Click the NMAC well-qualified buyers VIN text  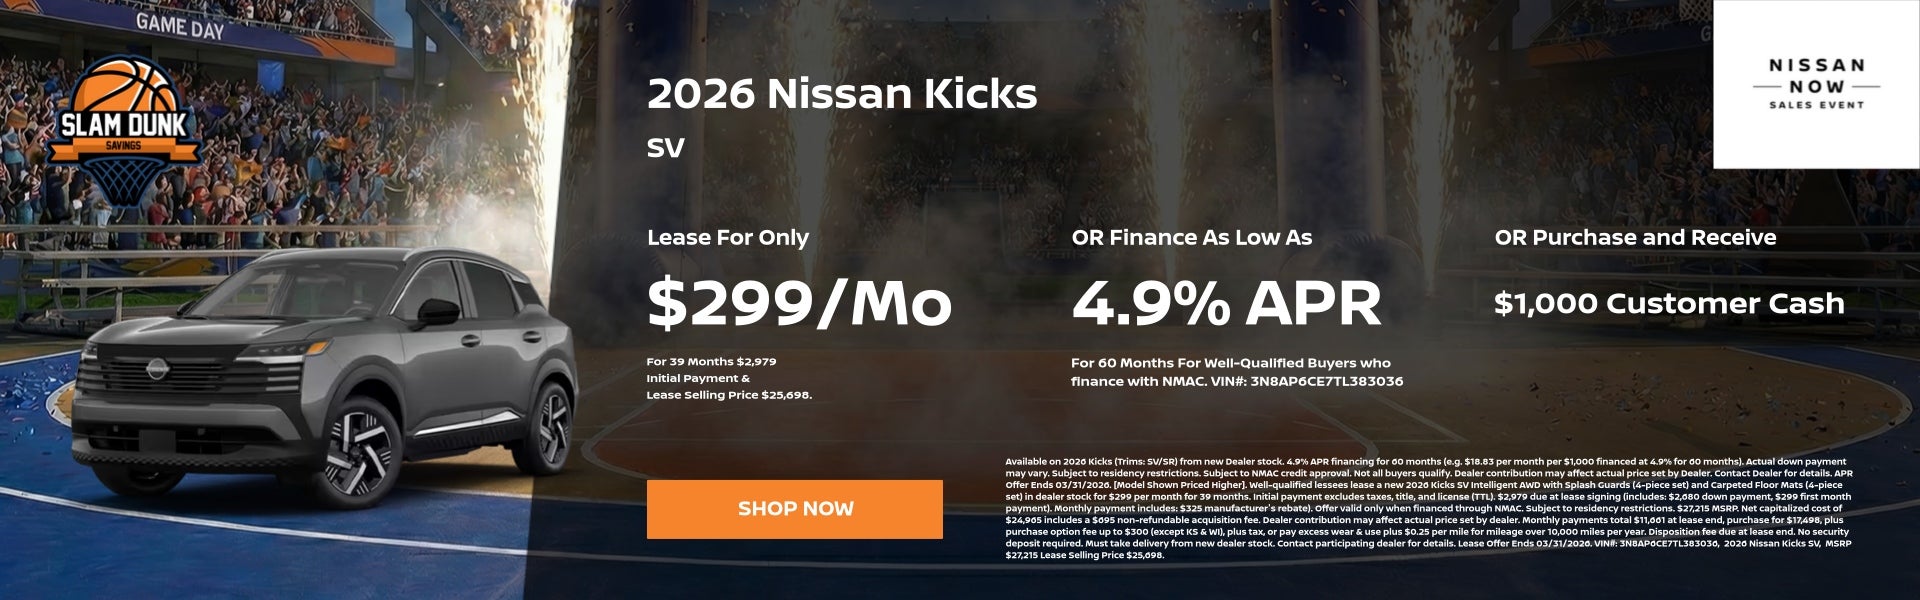pos(1236,372)
